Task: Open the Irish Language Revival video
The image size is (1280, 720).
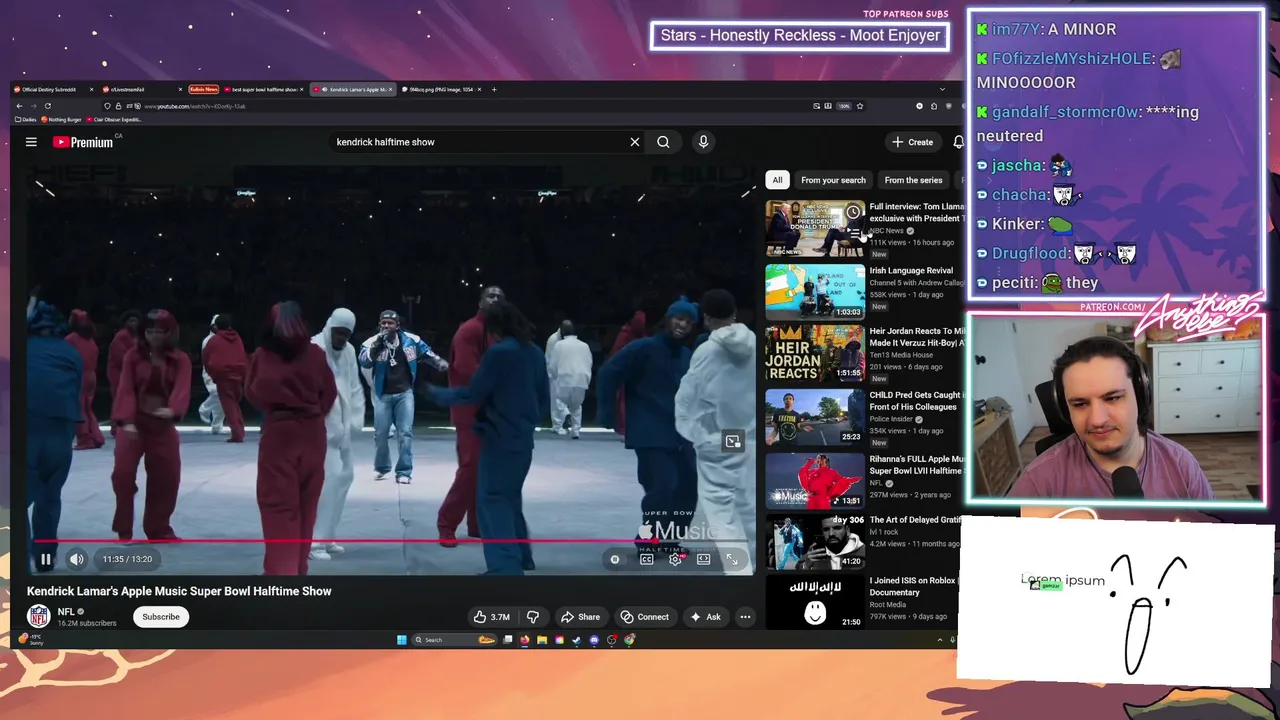Action: (815, 292)
